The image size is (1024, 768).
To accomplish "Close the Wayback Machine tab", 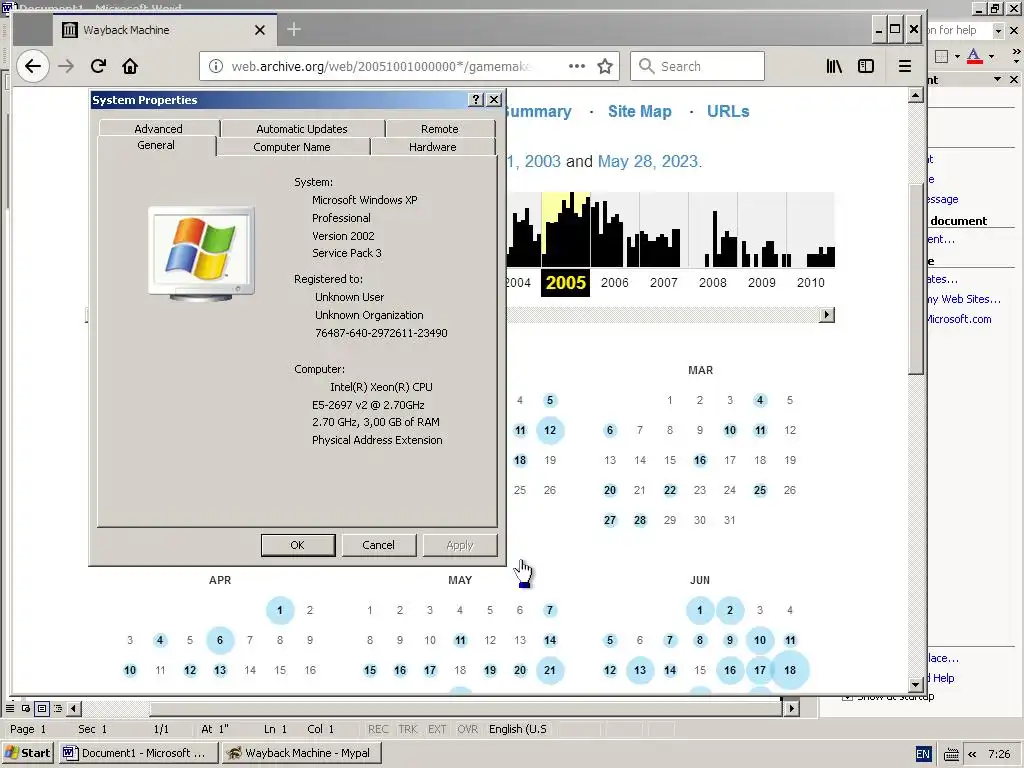I will point(259,30).
